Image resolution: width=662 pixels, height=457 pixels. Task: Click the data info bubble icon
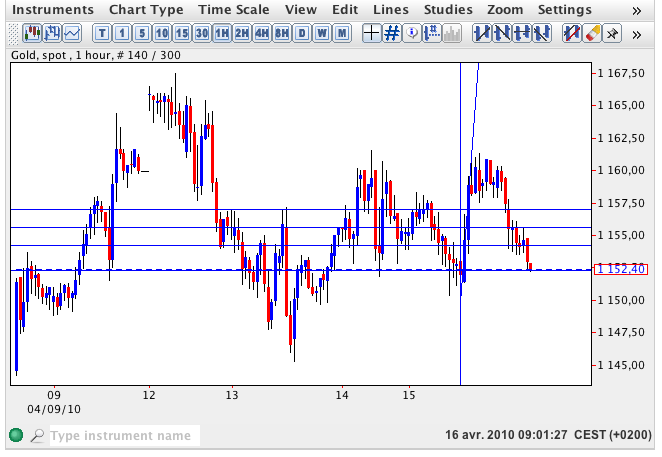(x=412, y=33)
